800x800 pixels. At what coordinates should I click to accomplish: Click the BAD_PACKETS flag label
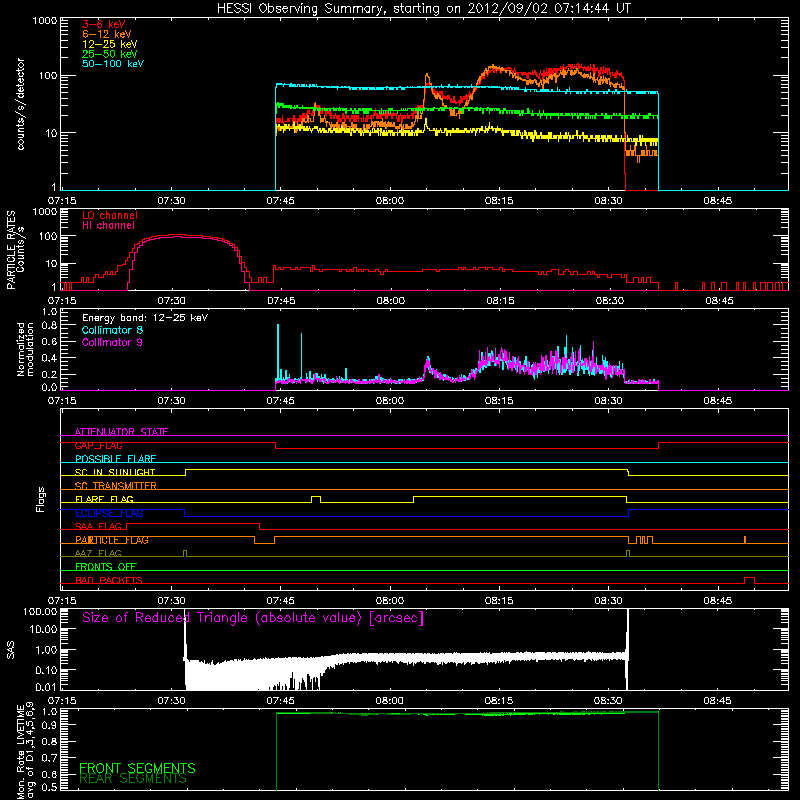(x=109, y=580)
